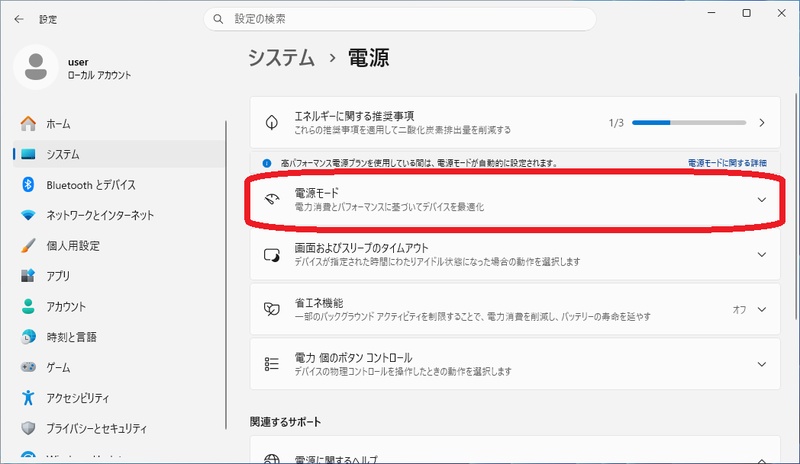The width and height of the screenshot is (800, 464).
Task: Open ホーム in the sidebar
Action: [x=118, y=124]
